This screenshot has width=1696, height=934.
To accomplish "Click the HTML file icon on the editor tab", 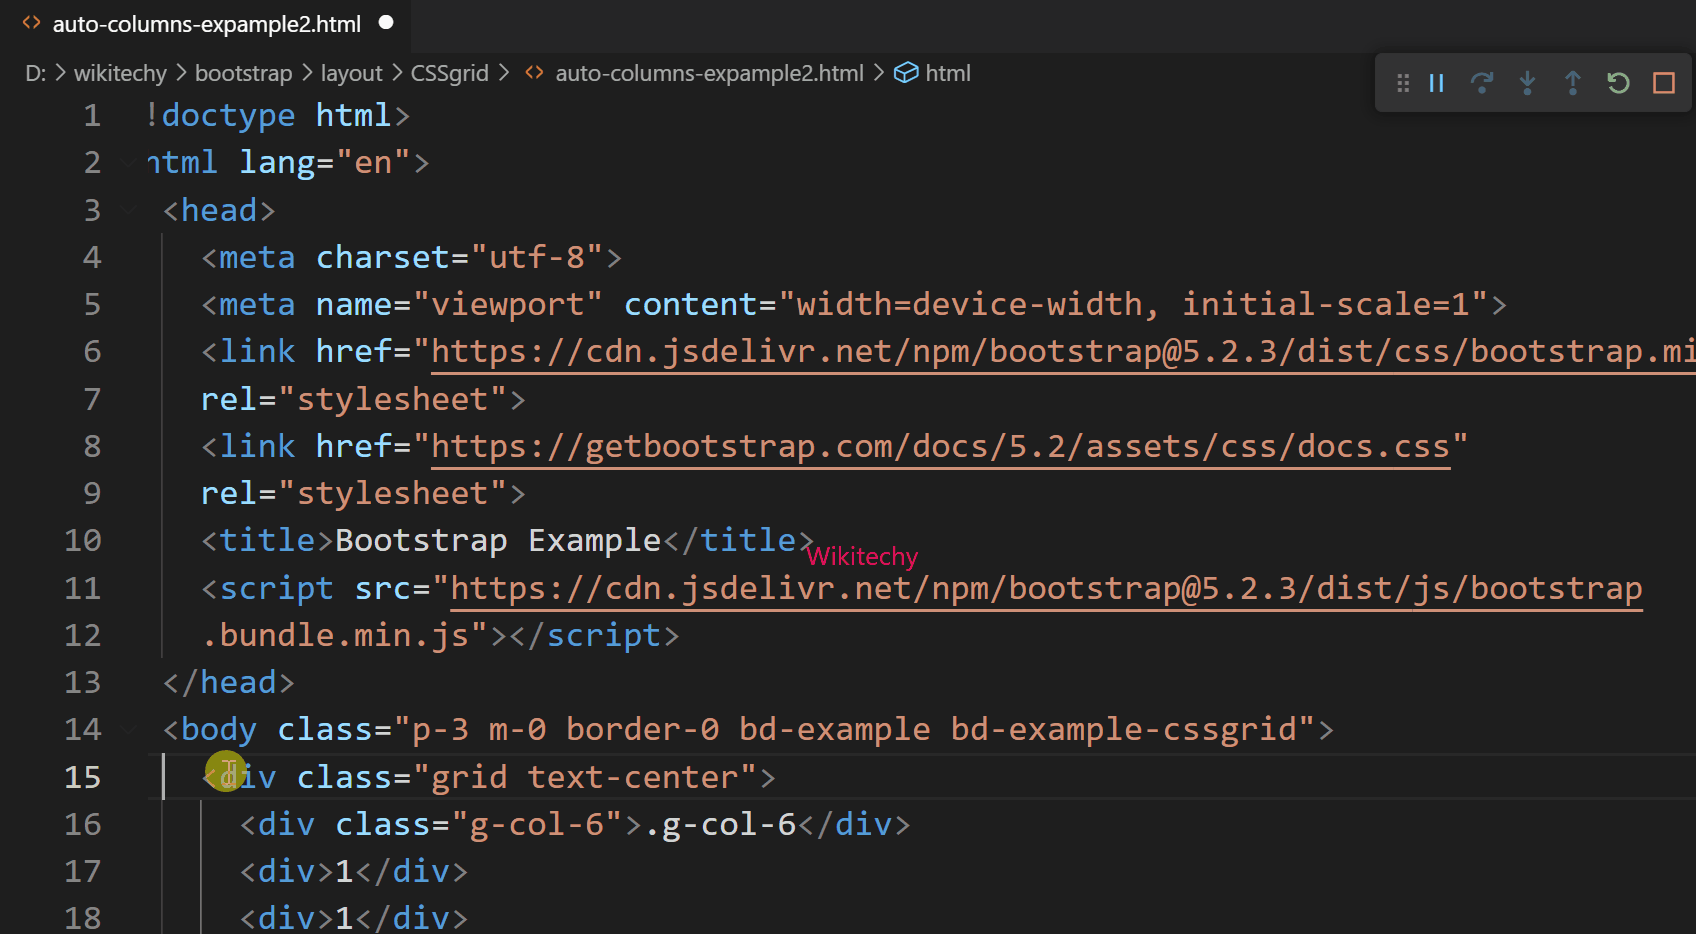I will click(30, 23).
